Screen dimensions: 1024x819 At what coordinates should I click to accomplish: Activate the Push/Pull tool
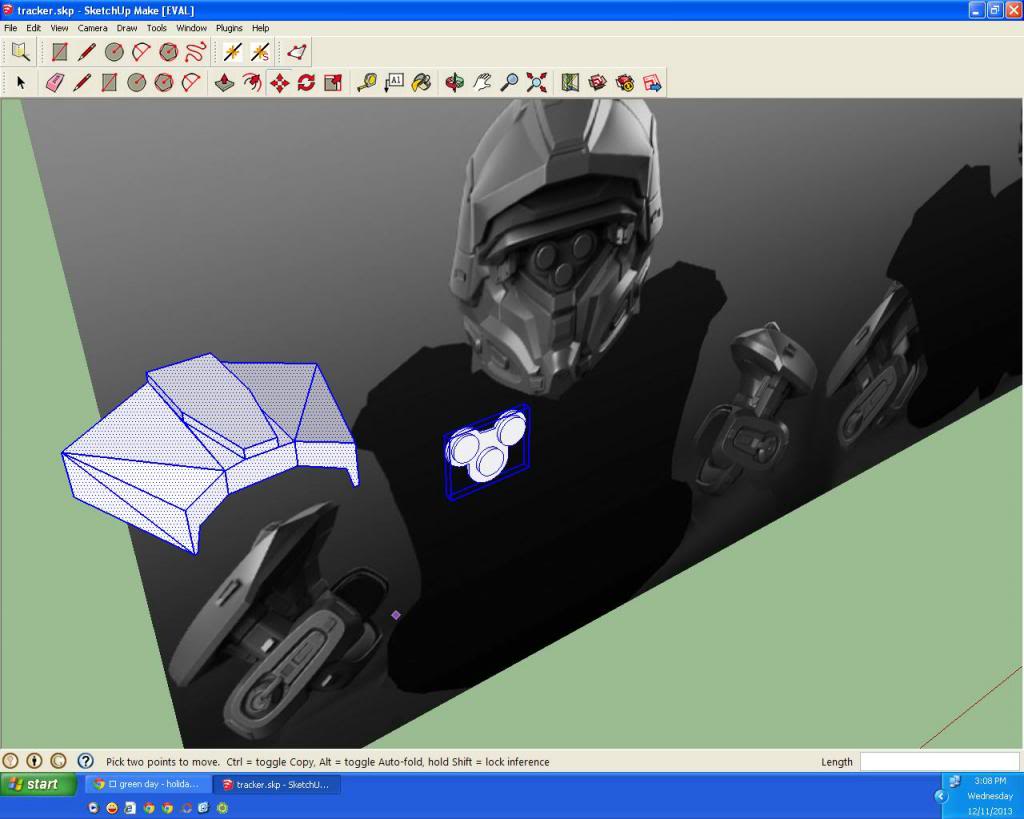(225, 83)
